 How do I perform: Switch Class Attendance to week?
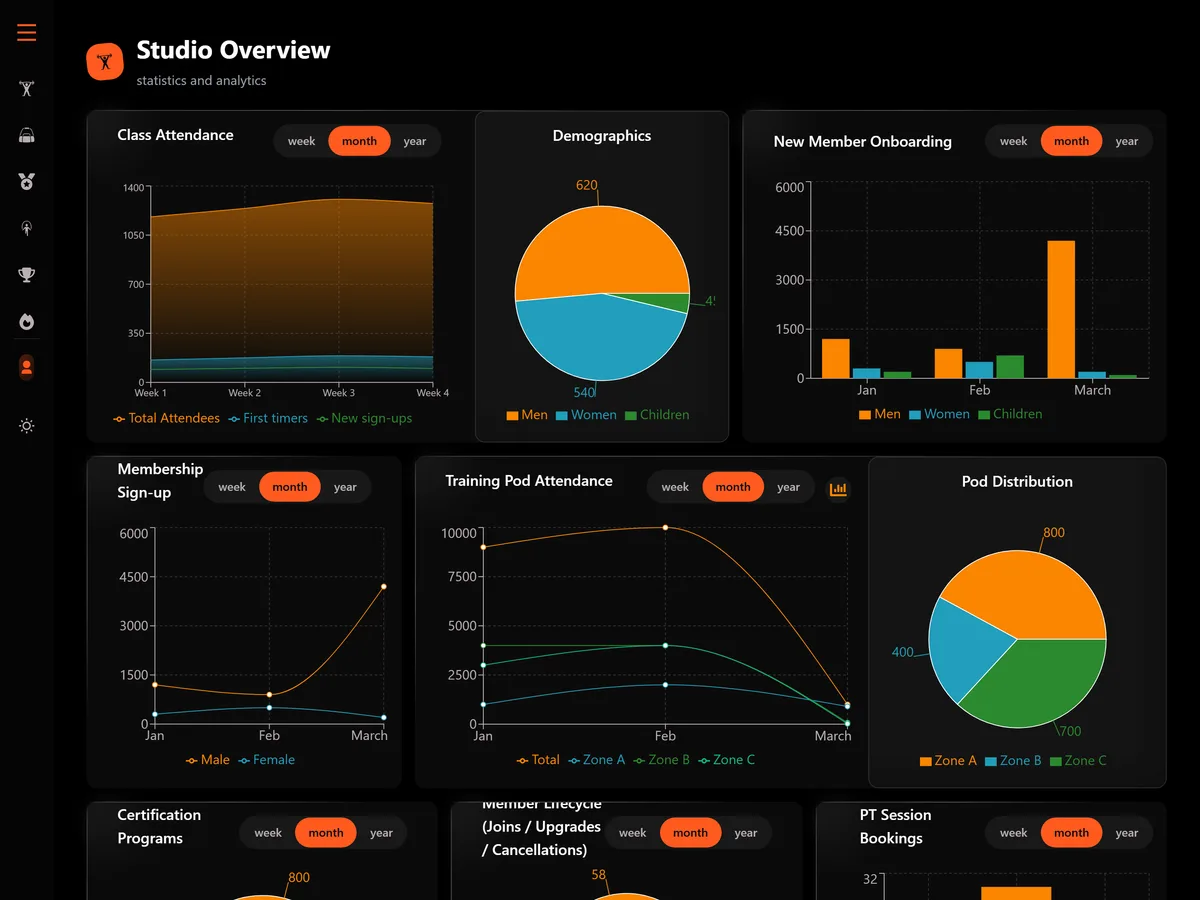[301, 141]
